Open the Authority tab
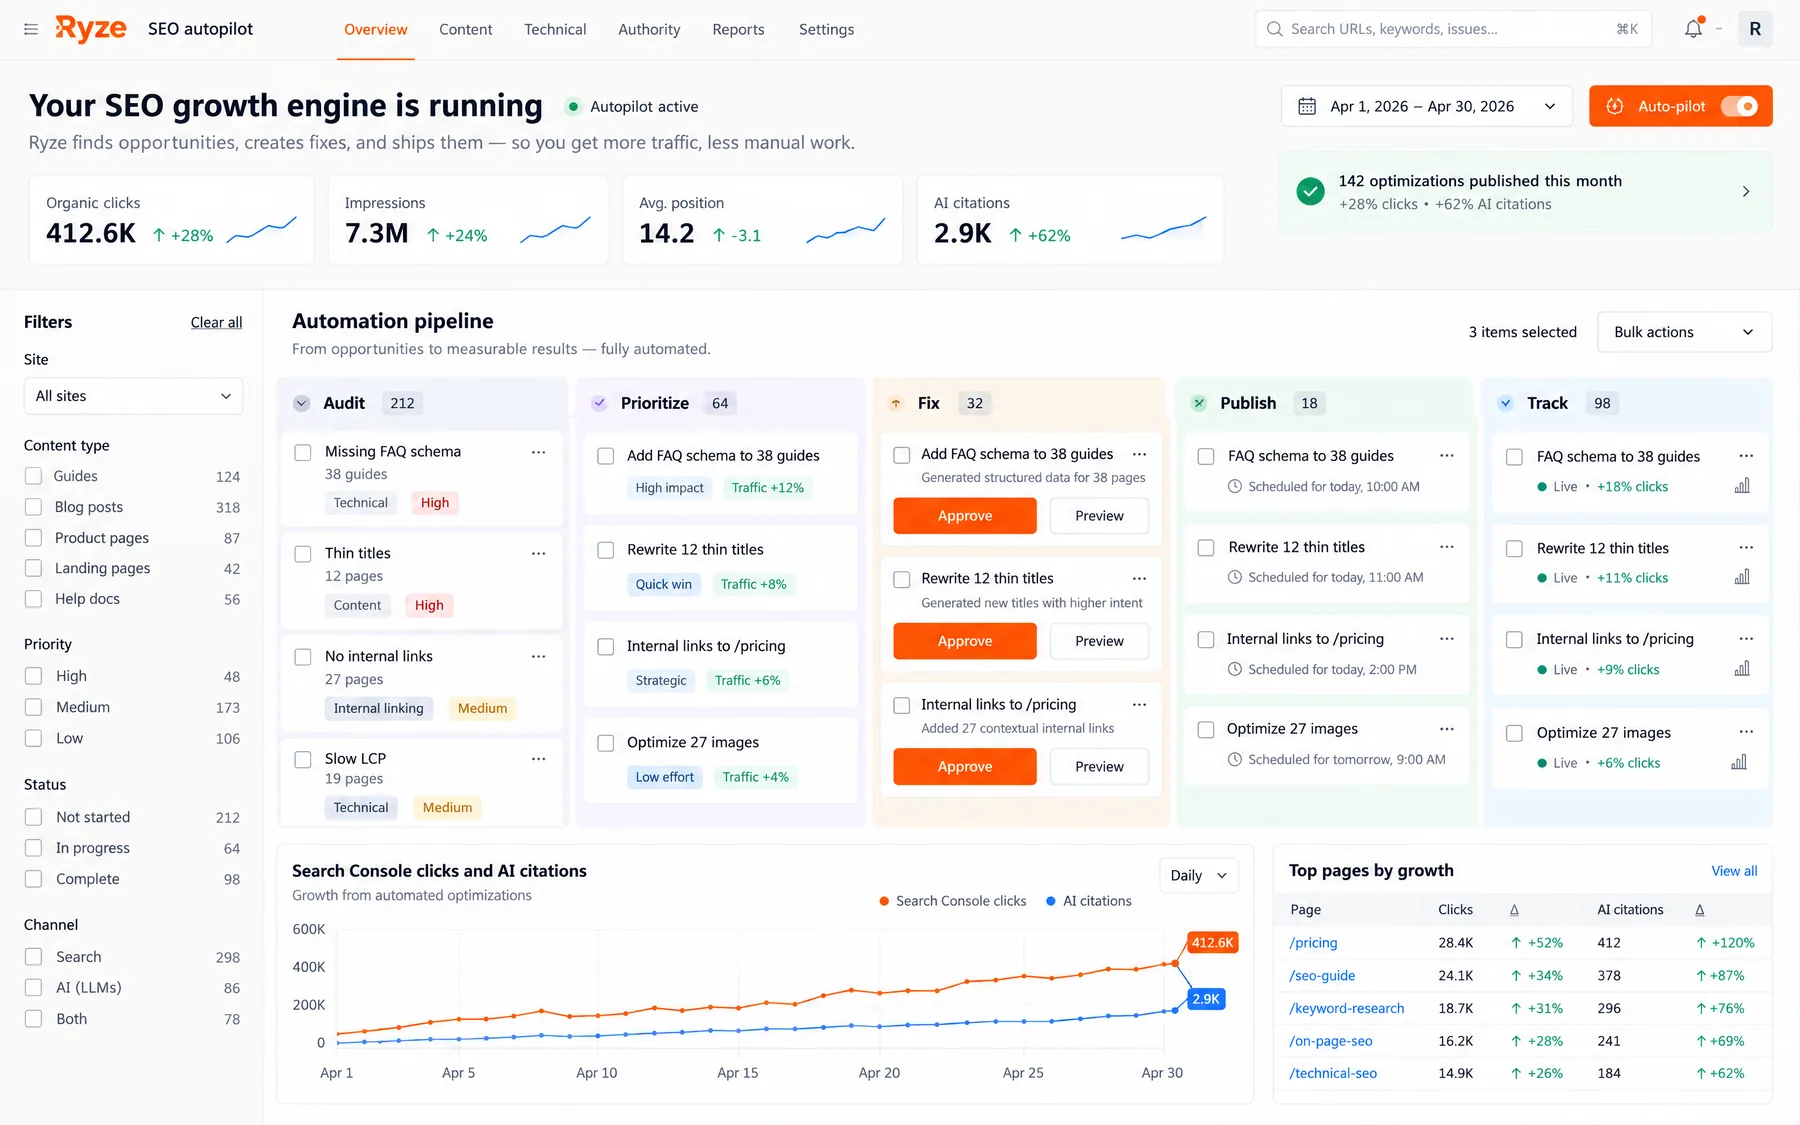The width and height of the screenshot is (1800, 1125). (x=649, y=30)
